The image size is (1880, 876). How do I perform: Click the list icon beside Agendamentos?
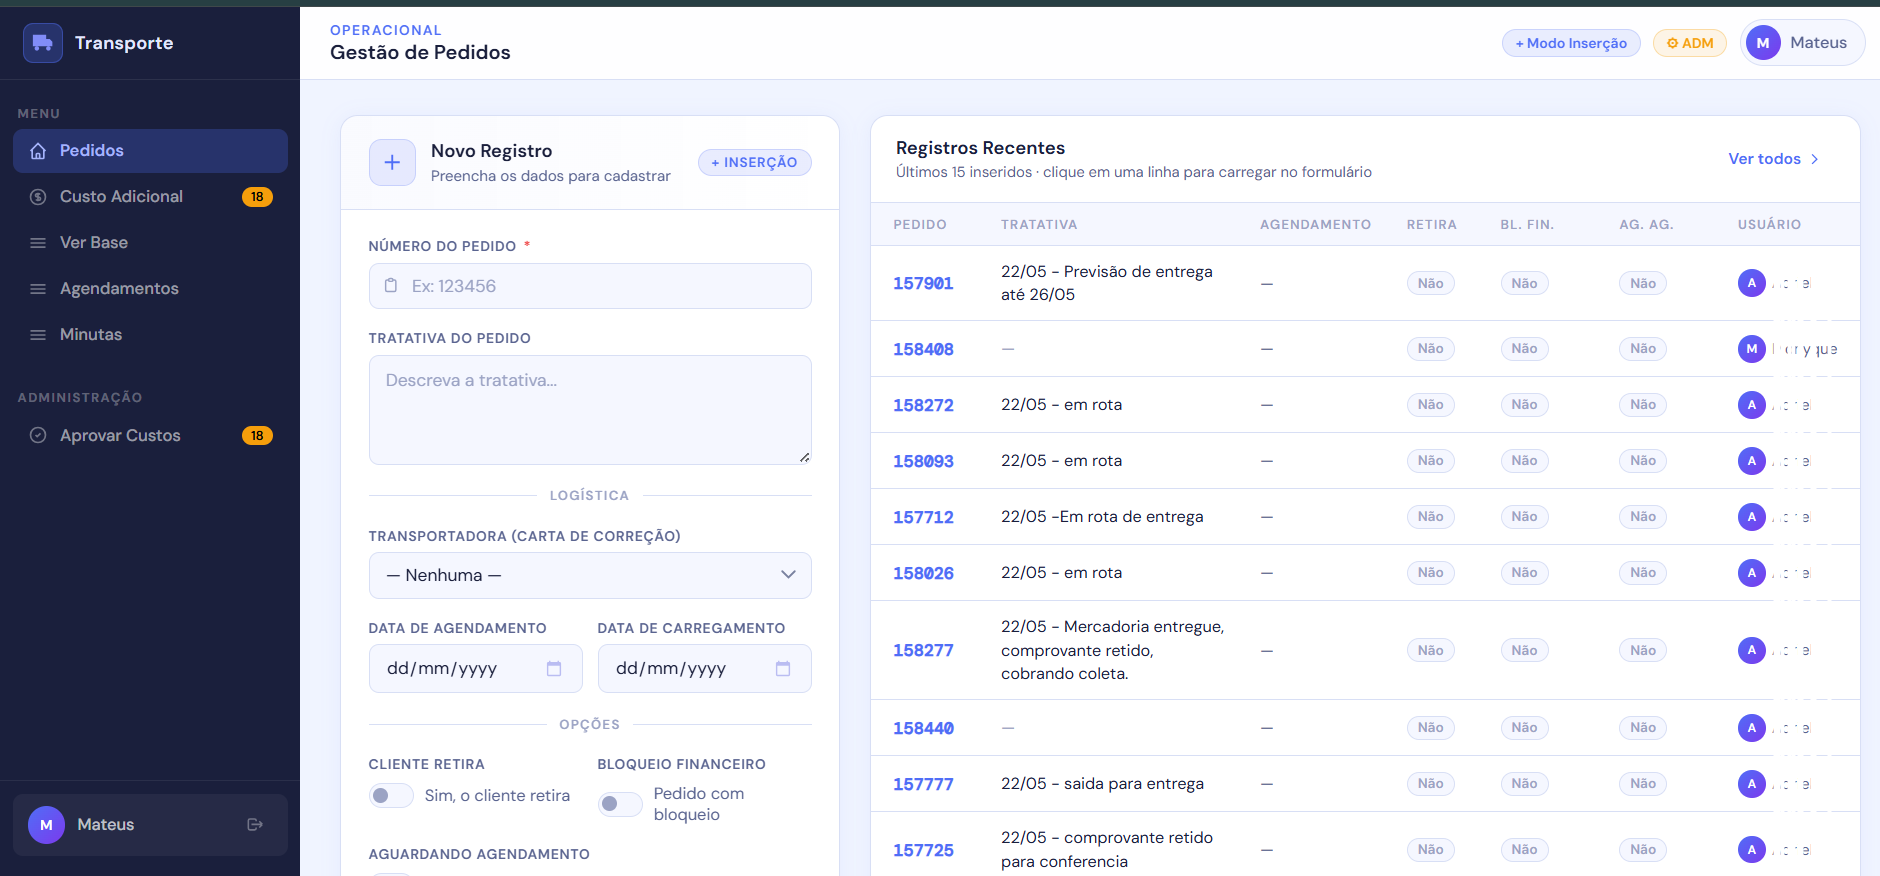click(38, 289)
